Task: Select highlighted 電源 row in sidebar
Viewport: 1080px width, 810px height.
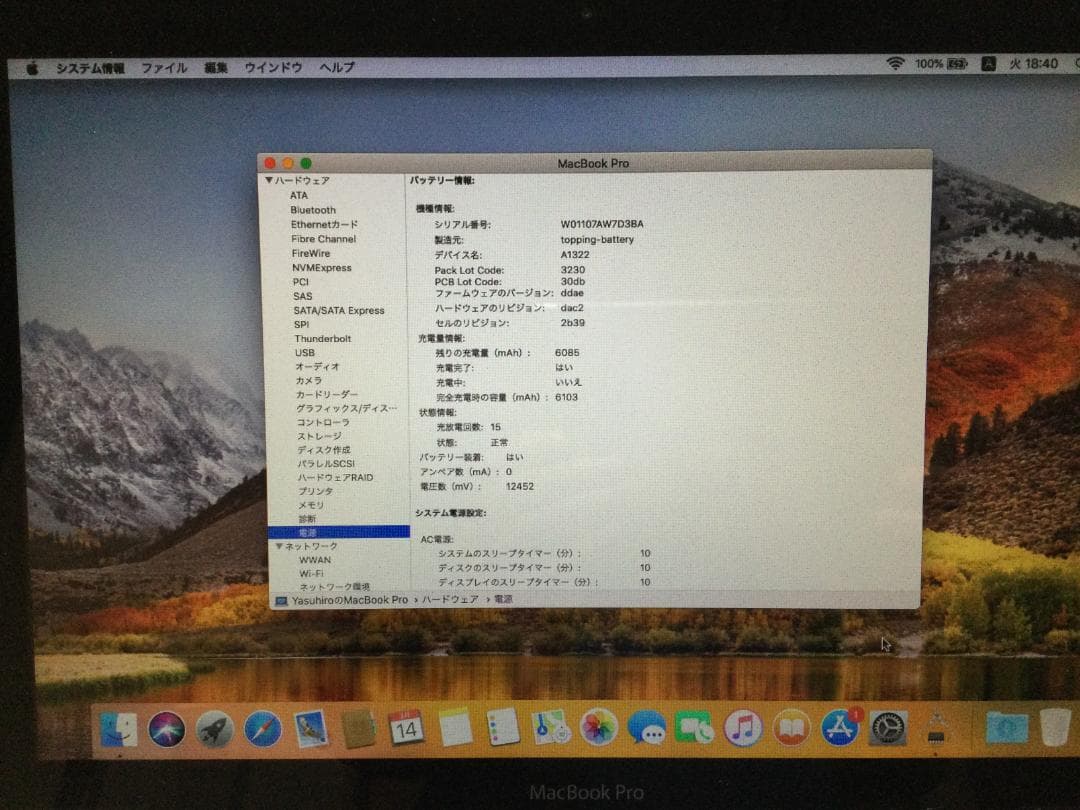Action: coord(339,532)
